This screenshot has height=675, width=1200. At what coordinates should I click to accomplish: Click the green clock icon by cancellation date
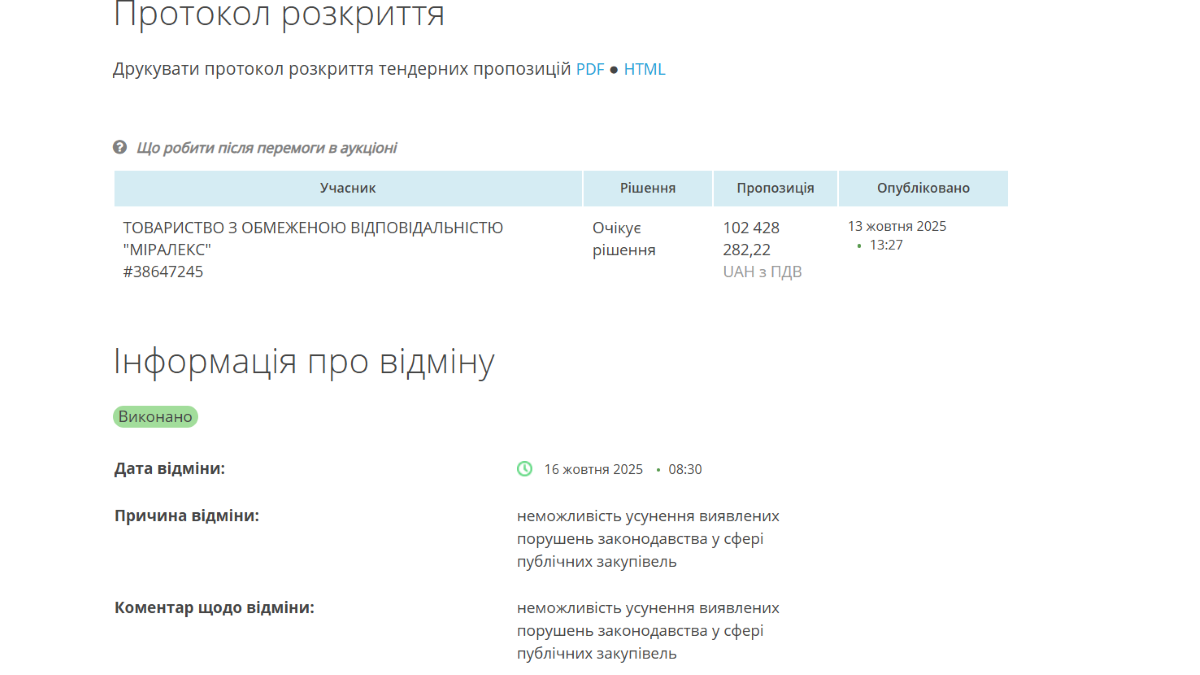pyautogui.click(x=524, y=469)
